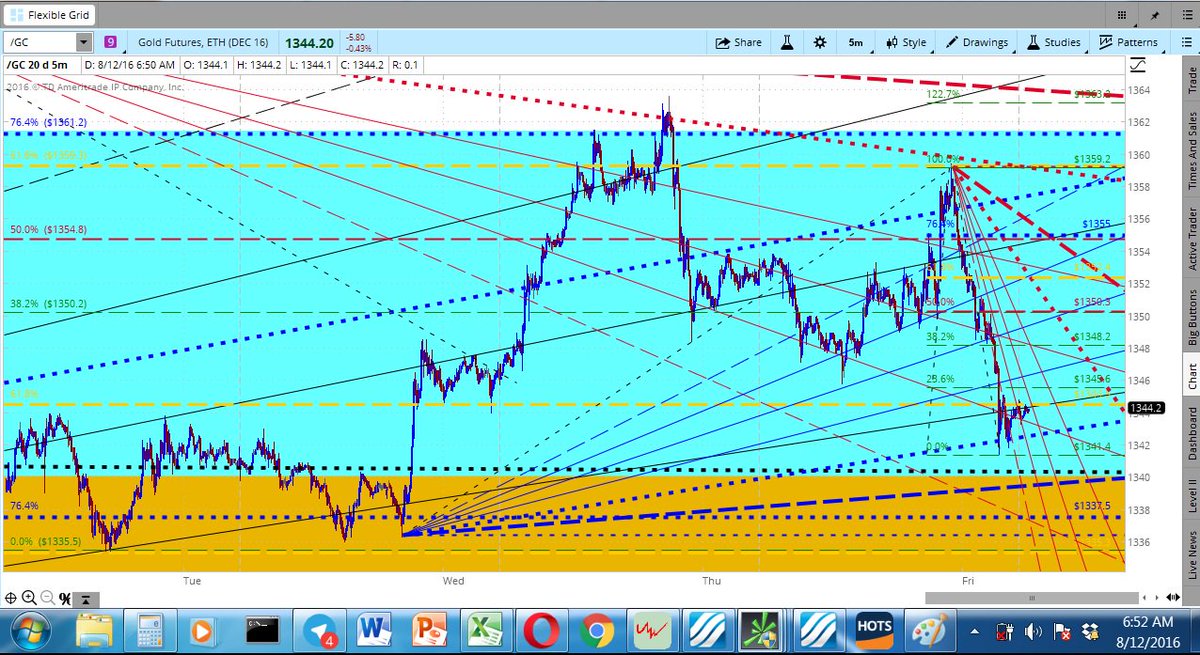This screenshot has width=1200, height=655.
Task: Change the 5m timeframe
Action: click(856, 42)
